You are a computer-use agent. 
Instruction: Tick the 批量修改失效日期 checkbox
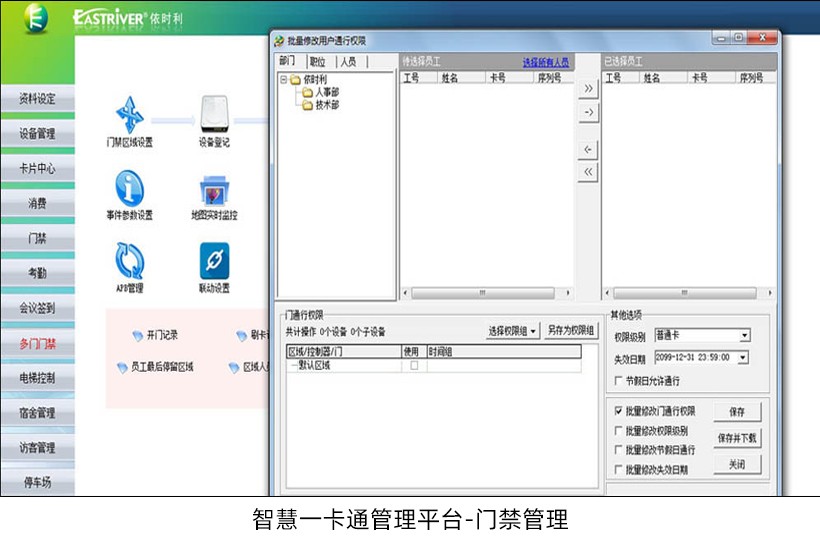coord(618,469)
